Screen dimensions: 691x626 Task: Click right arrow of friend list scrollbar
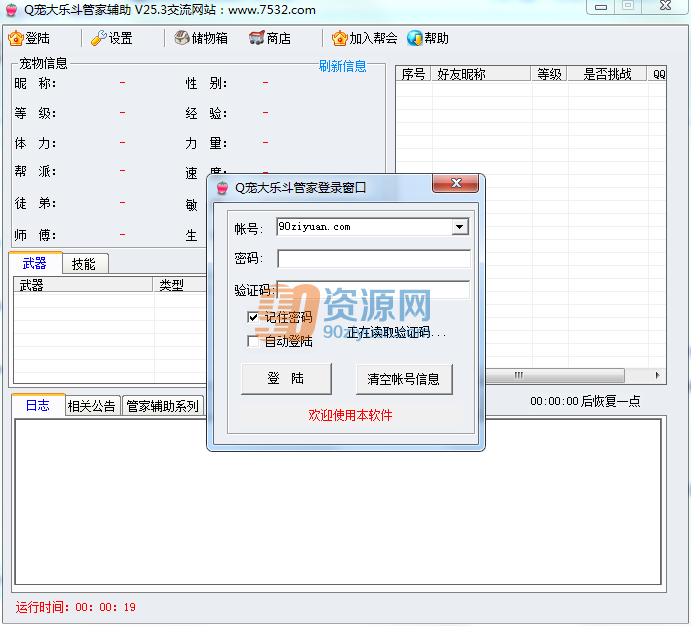(658, 376)
